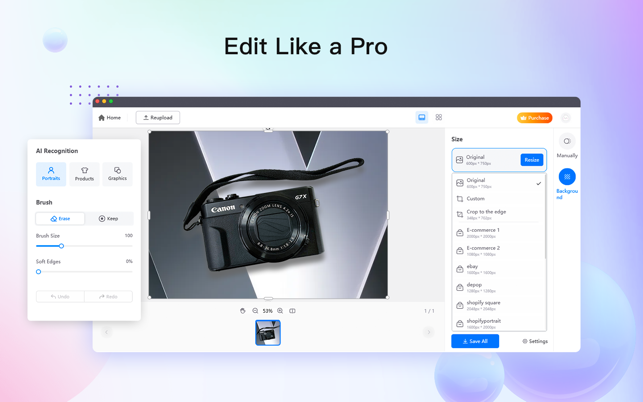Click the Save All button
Screen dimensions: 643x402
tap(475, 341)
